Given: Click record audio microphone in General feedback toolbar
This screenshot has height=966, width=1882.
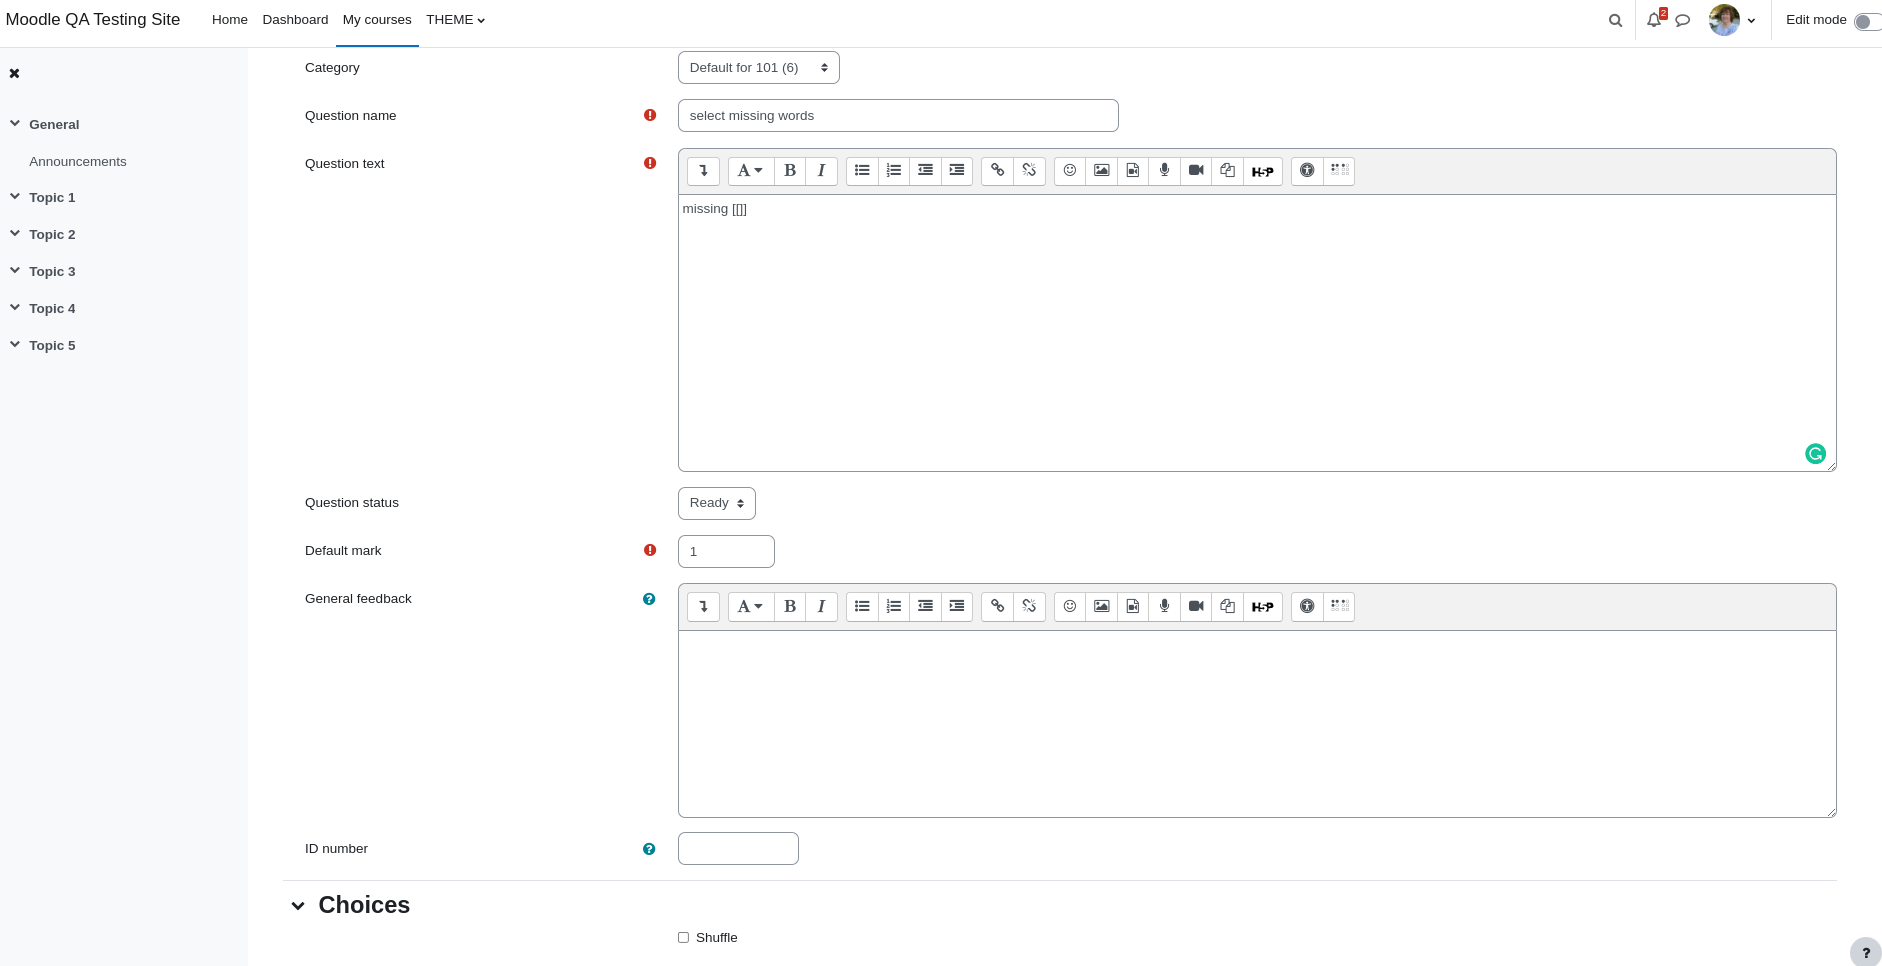Looking at the screenshot, I should point(1164,607).
